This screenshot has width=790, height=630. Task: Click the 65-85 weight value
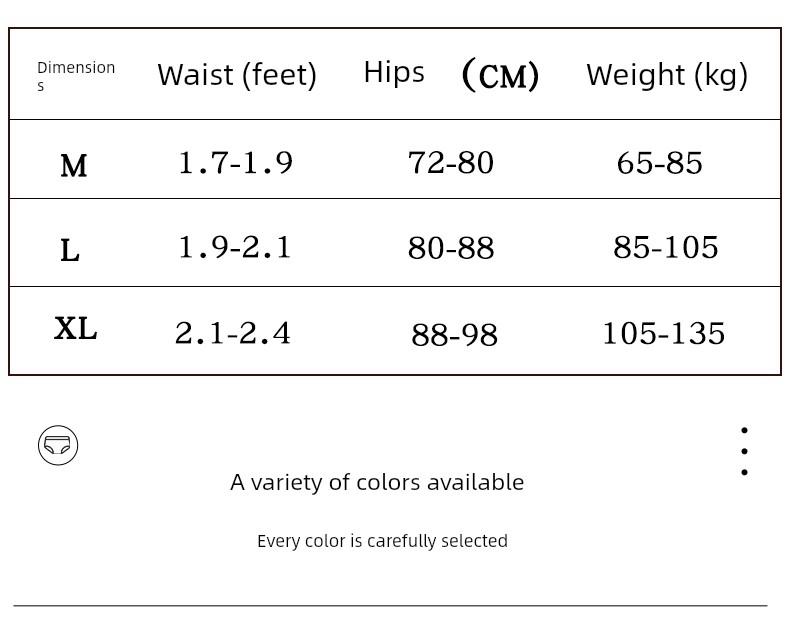pos(660,163)
